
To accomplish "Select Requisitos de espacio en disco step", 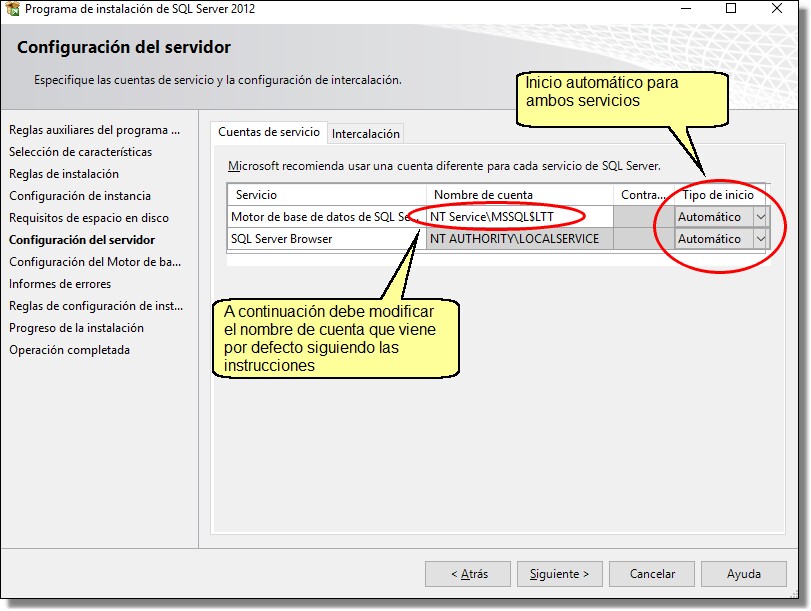I will tap(89, 218).
